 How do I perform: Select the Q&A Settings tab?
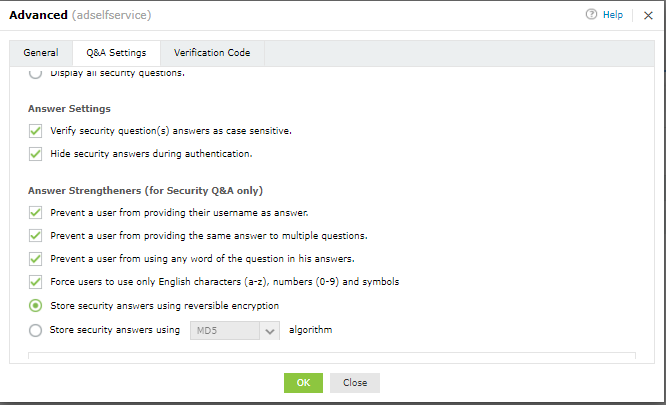(116, 52)
